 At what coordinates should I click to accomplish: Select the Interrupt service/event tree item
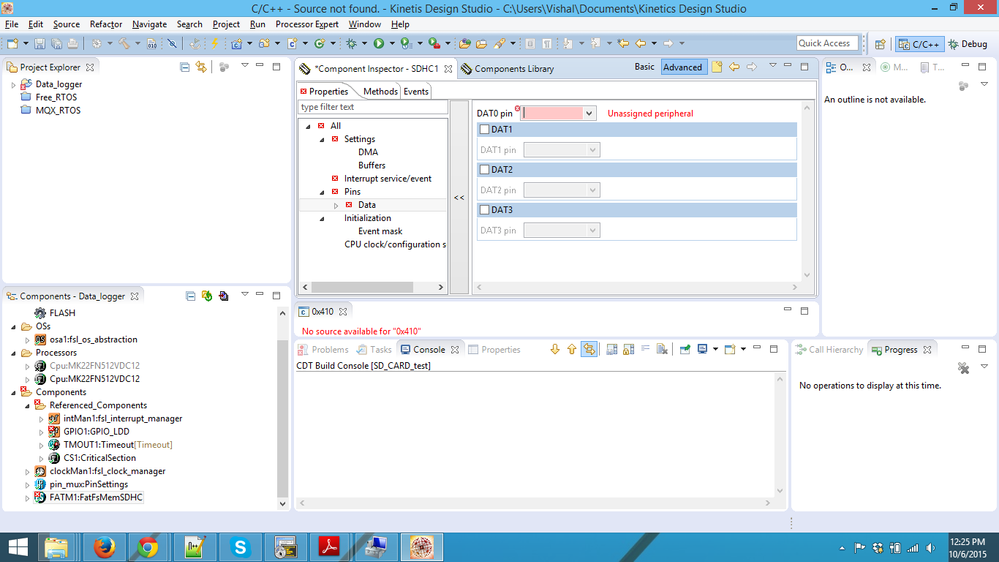tap(387, 179)
